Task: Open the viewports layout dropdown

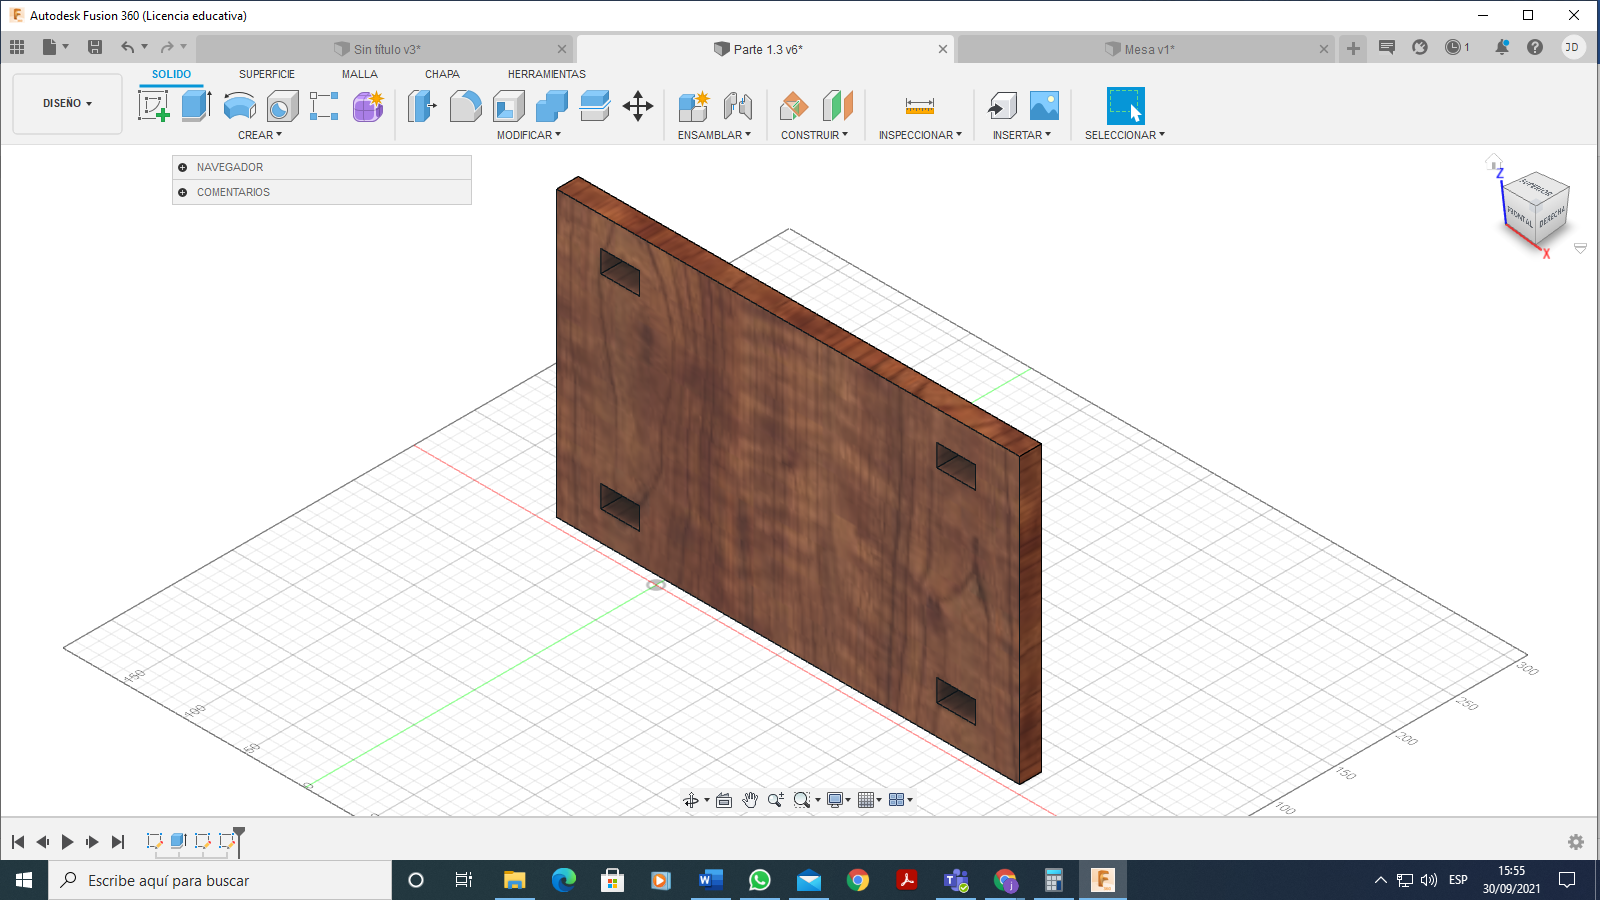Action: pyautogui.click(x=901, y=800)
